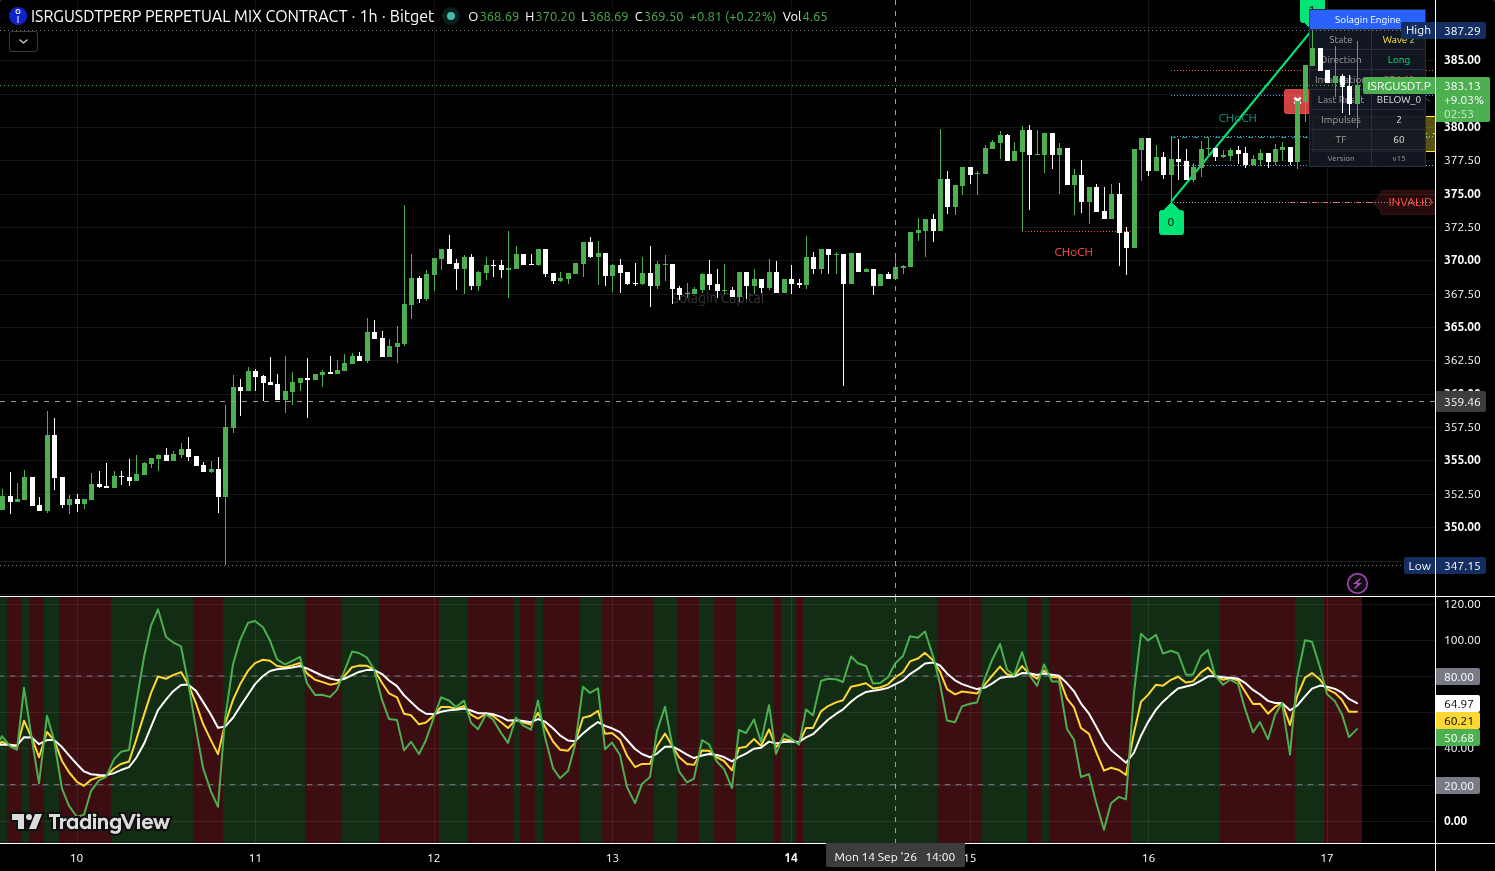Click the TF value 60 in the table
Viewport: 1495px width, 871px height.
(x=1398, y=140)
